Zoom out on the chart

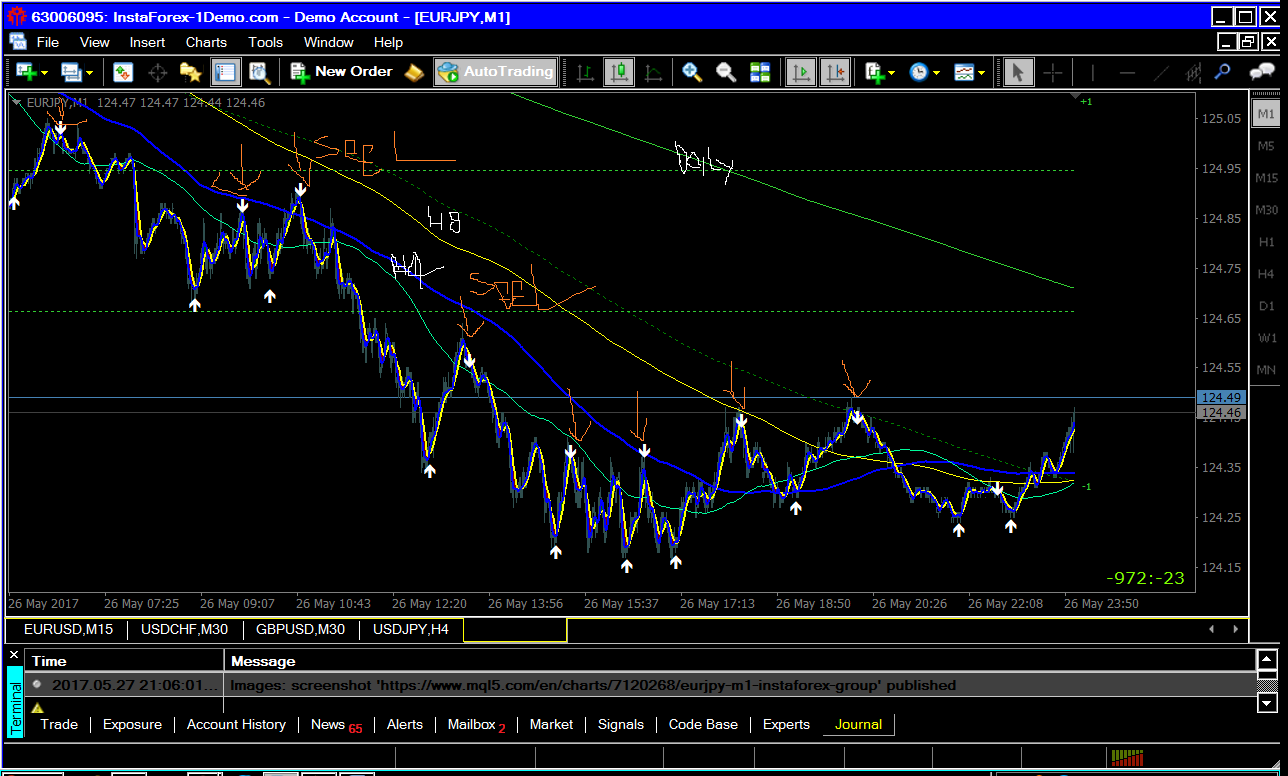tap(726, 72)
